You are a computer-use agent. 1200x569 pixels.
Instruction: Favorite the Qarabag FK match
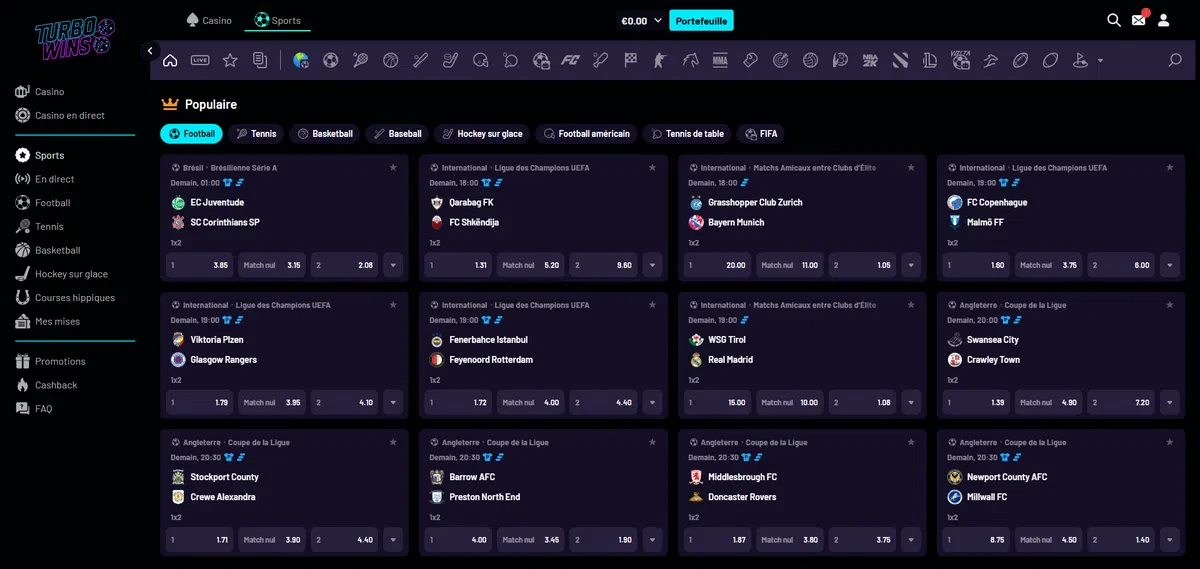click(652, 168)
